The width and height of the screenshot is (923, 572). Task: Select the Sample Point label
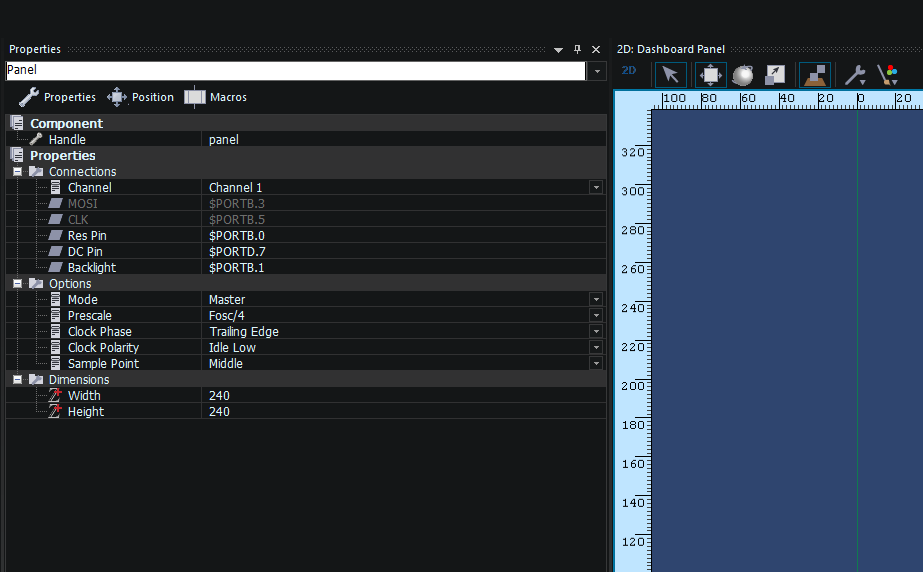pos(103,364)
